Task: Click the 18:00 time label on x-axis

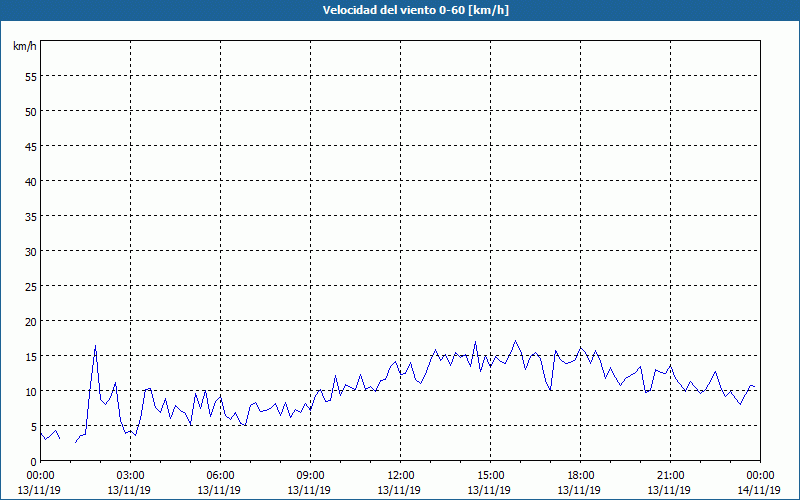Action: [580, 476]
